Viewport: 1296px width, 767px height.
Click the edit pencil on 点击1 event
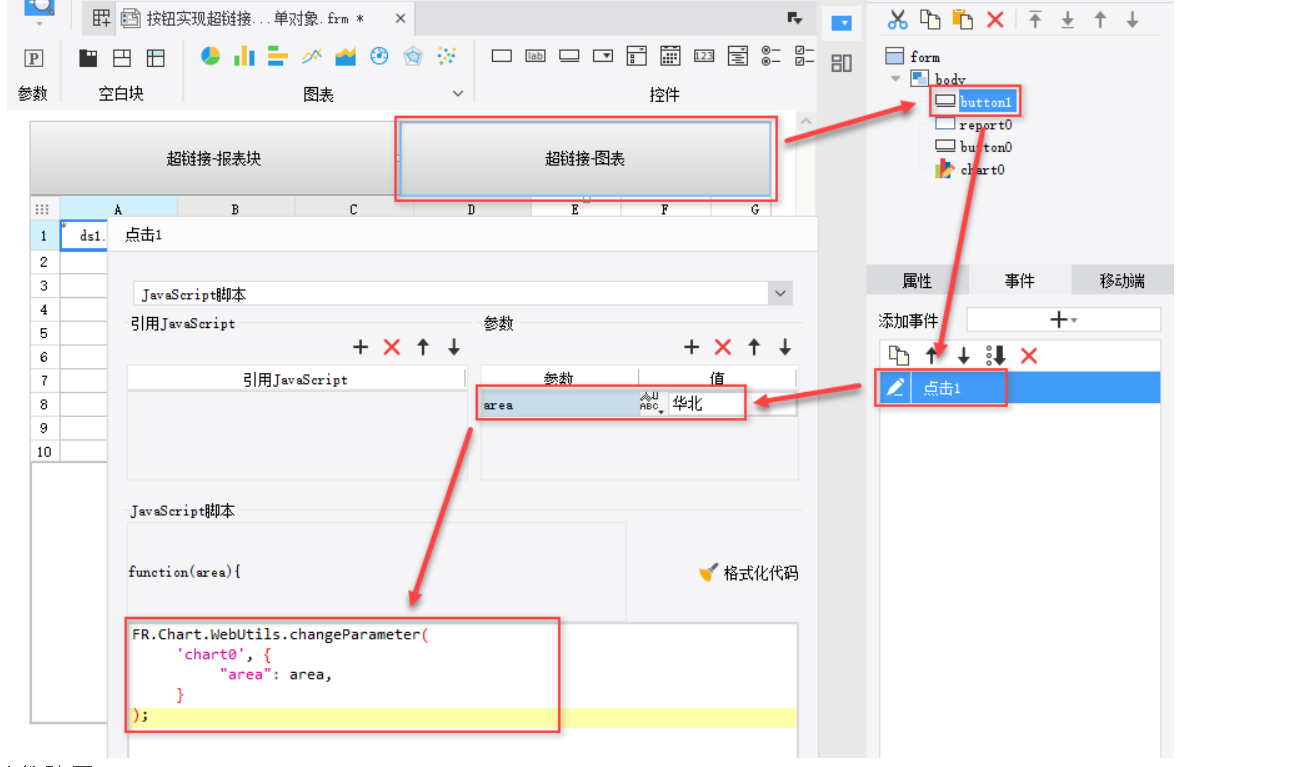(x=894, y=388)
